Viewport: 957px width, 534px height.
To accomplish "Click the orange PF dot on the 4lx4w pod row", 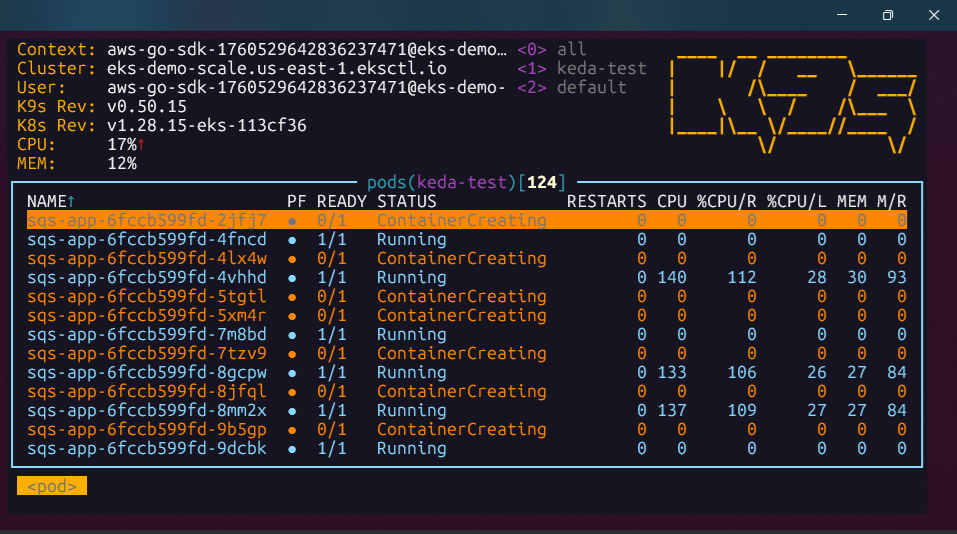I will pos(292,259).
